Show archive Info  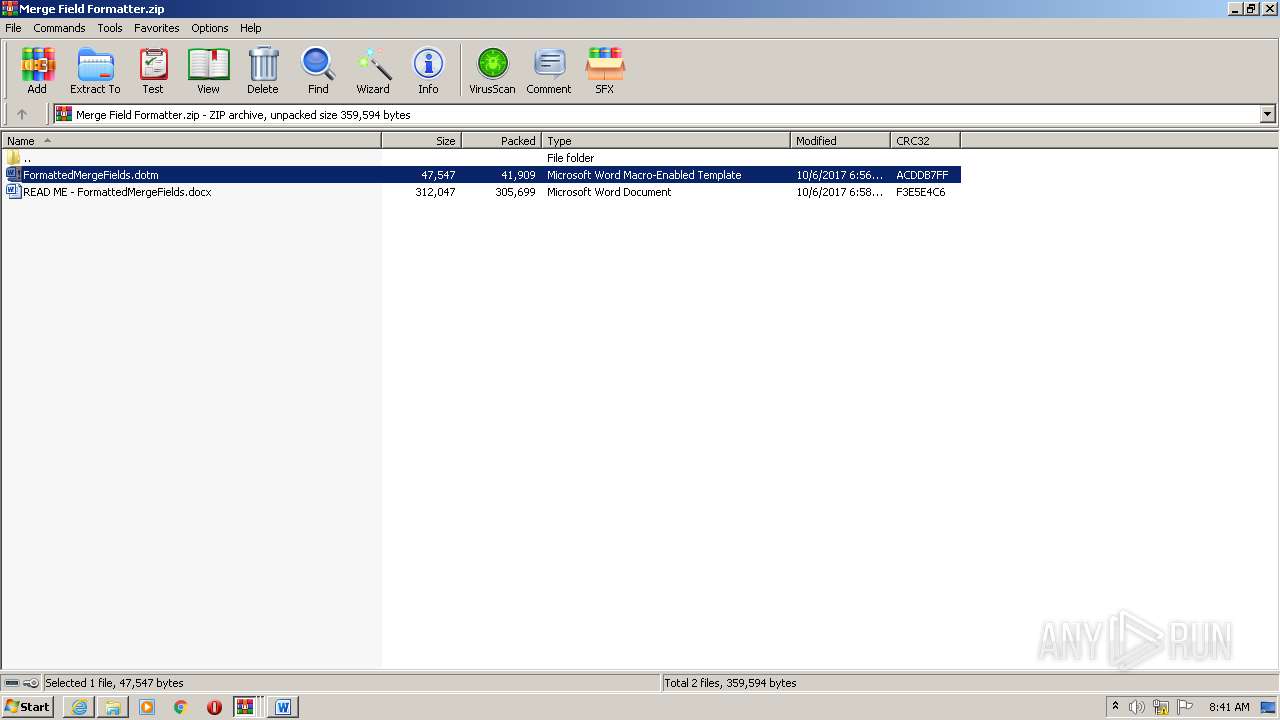(428, 70)
